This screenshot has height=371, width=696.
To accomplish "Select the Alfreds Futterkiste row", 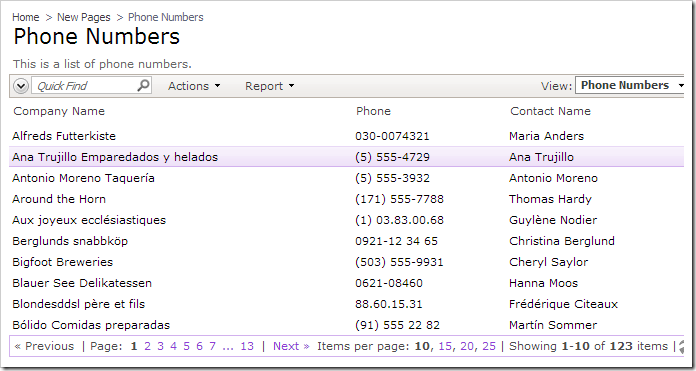I will tap(346, 136).
